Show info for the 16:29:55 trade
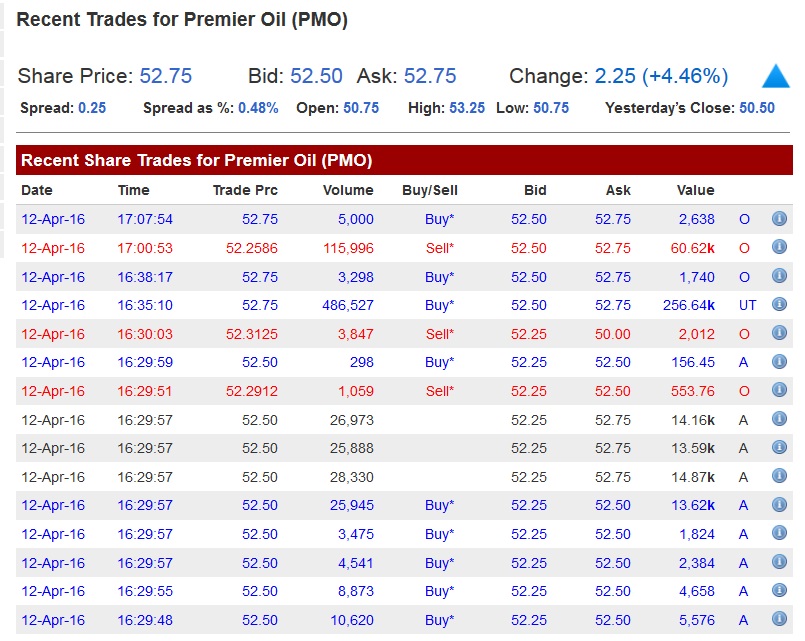Image resolution: width=805 pixels, height=641 pixels. click(x=779, y=591)
